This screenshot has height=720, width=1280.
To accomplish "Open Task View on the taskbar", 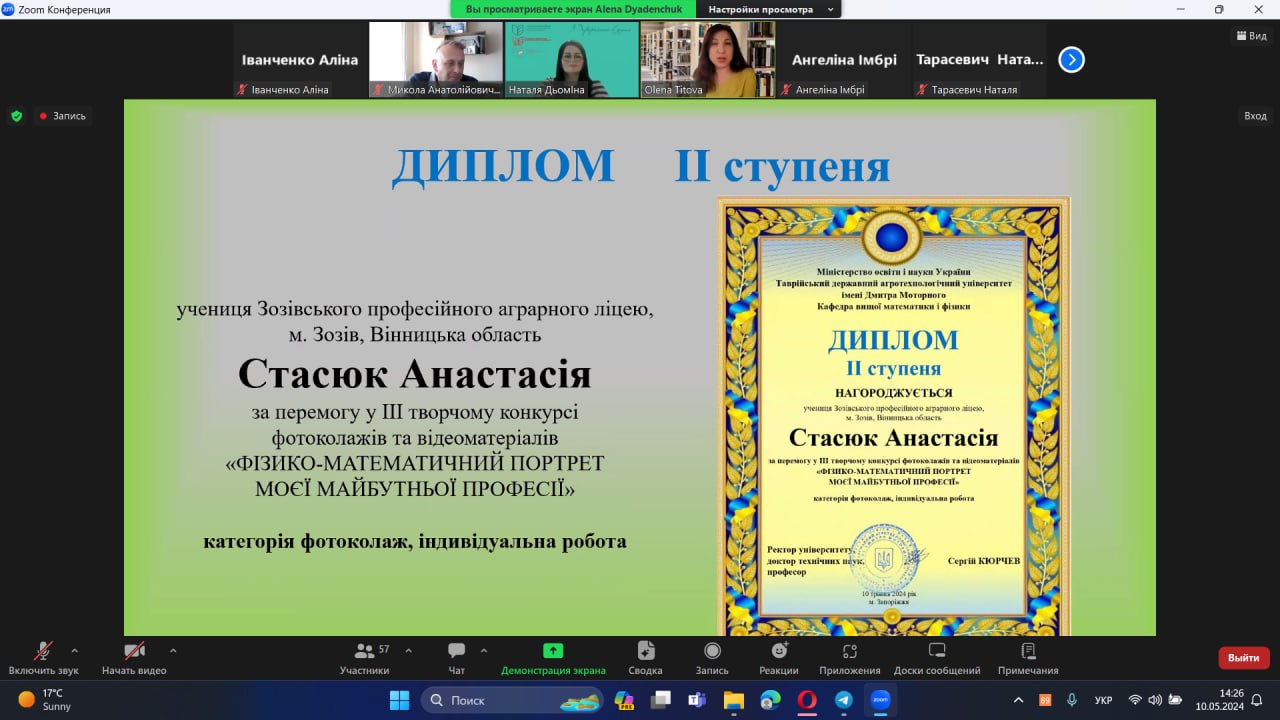I will point(661,700).
